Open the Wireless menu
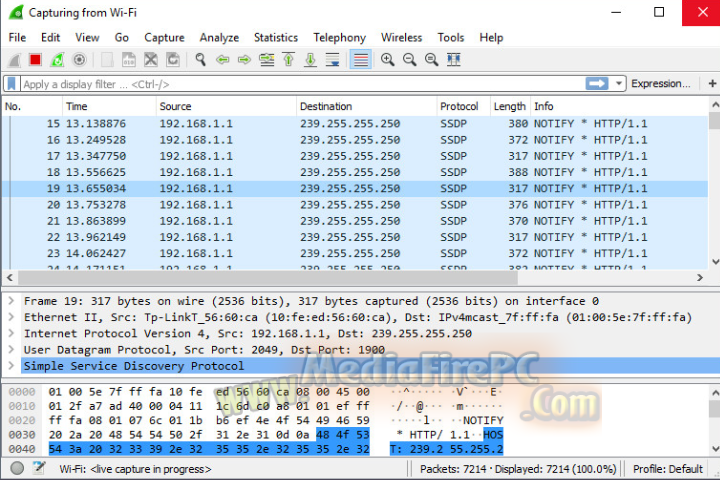The height and width of the screenshot is (480, 720). 401,38
